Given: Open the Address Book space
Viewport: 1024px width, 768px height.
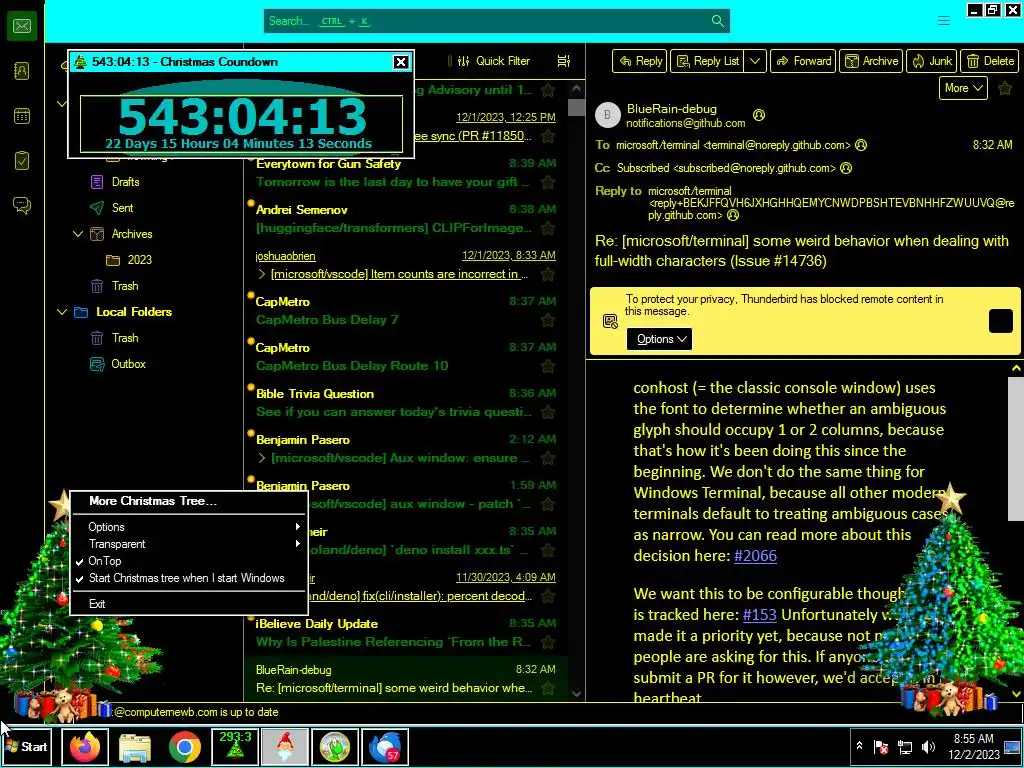Looking at the screenshot, I should click(22, 71).
